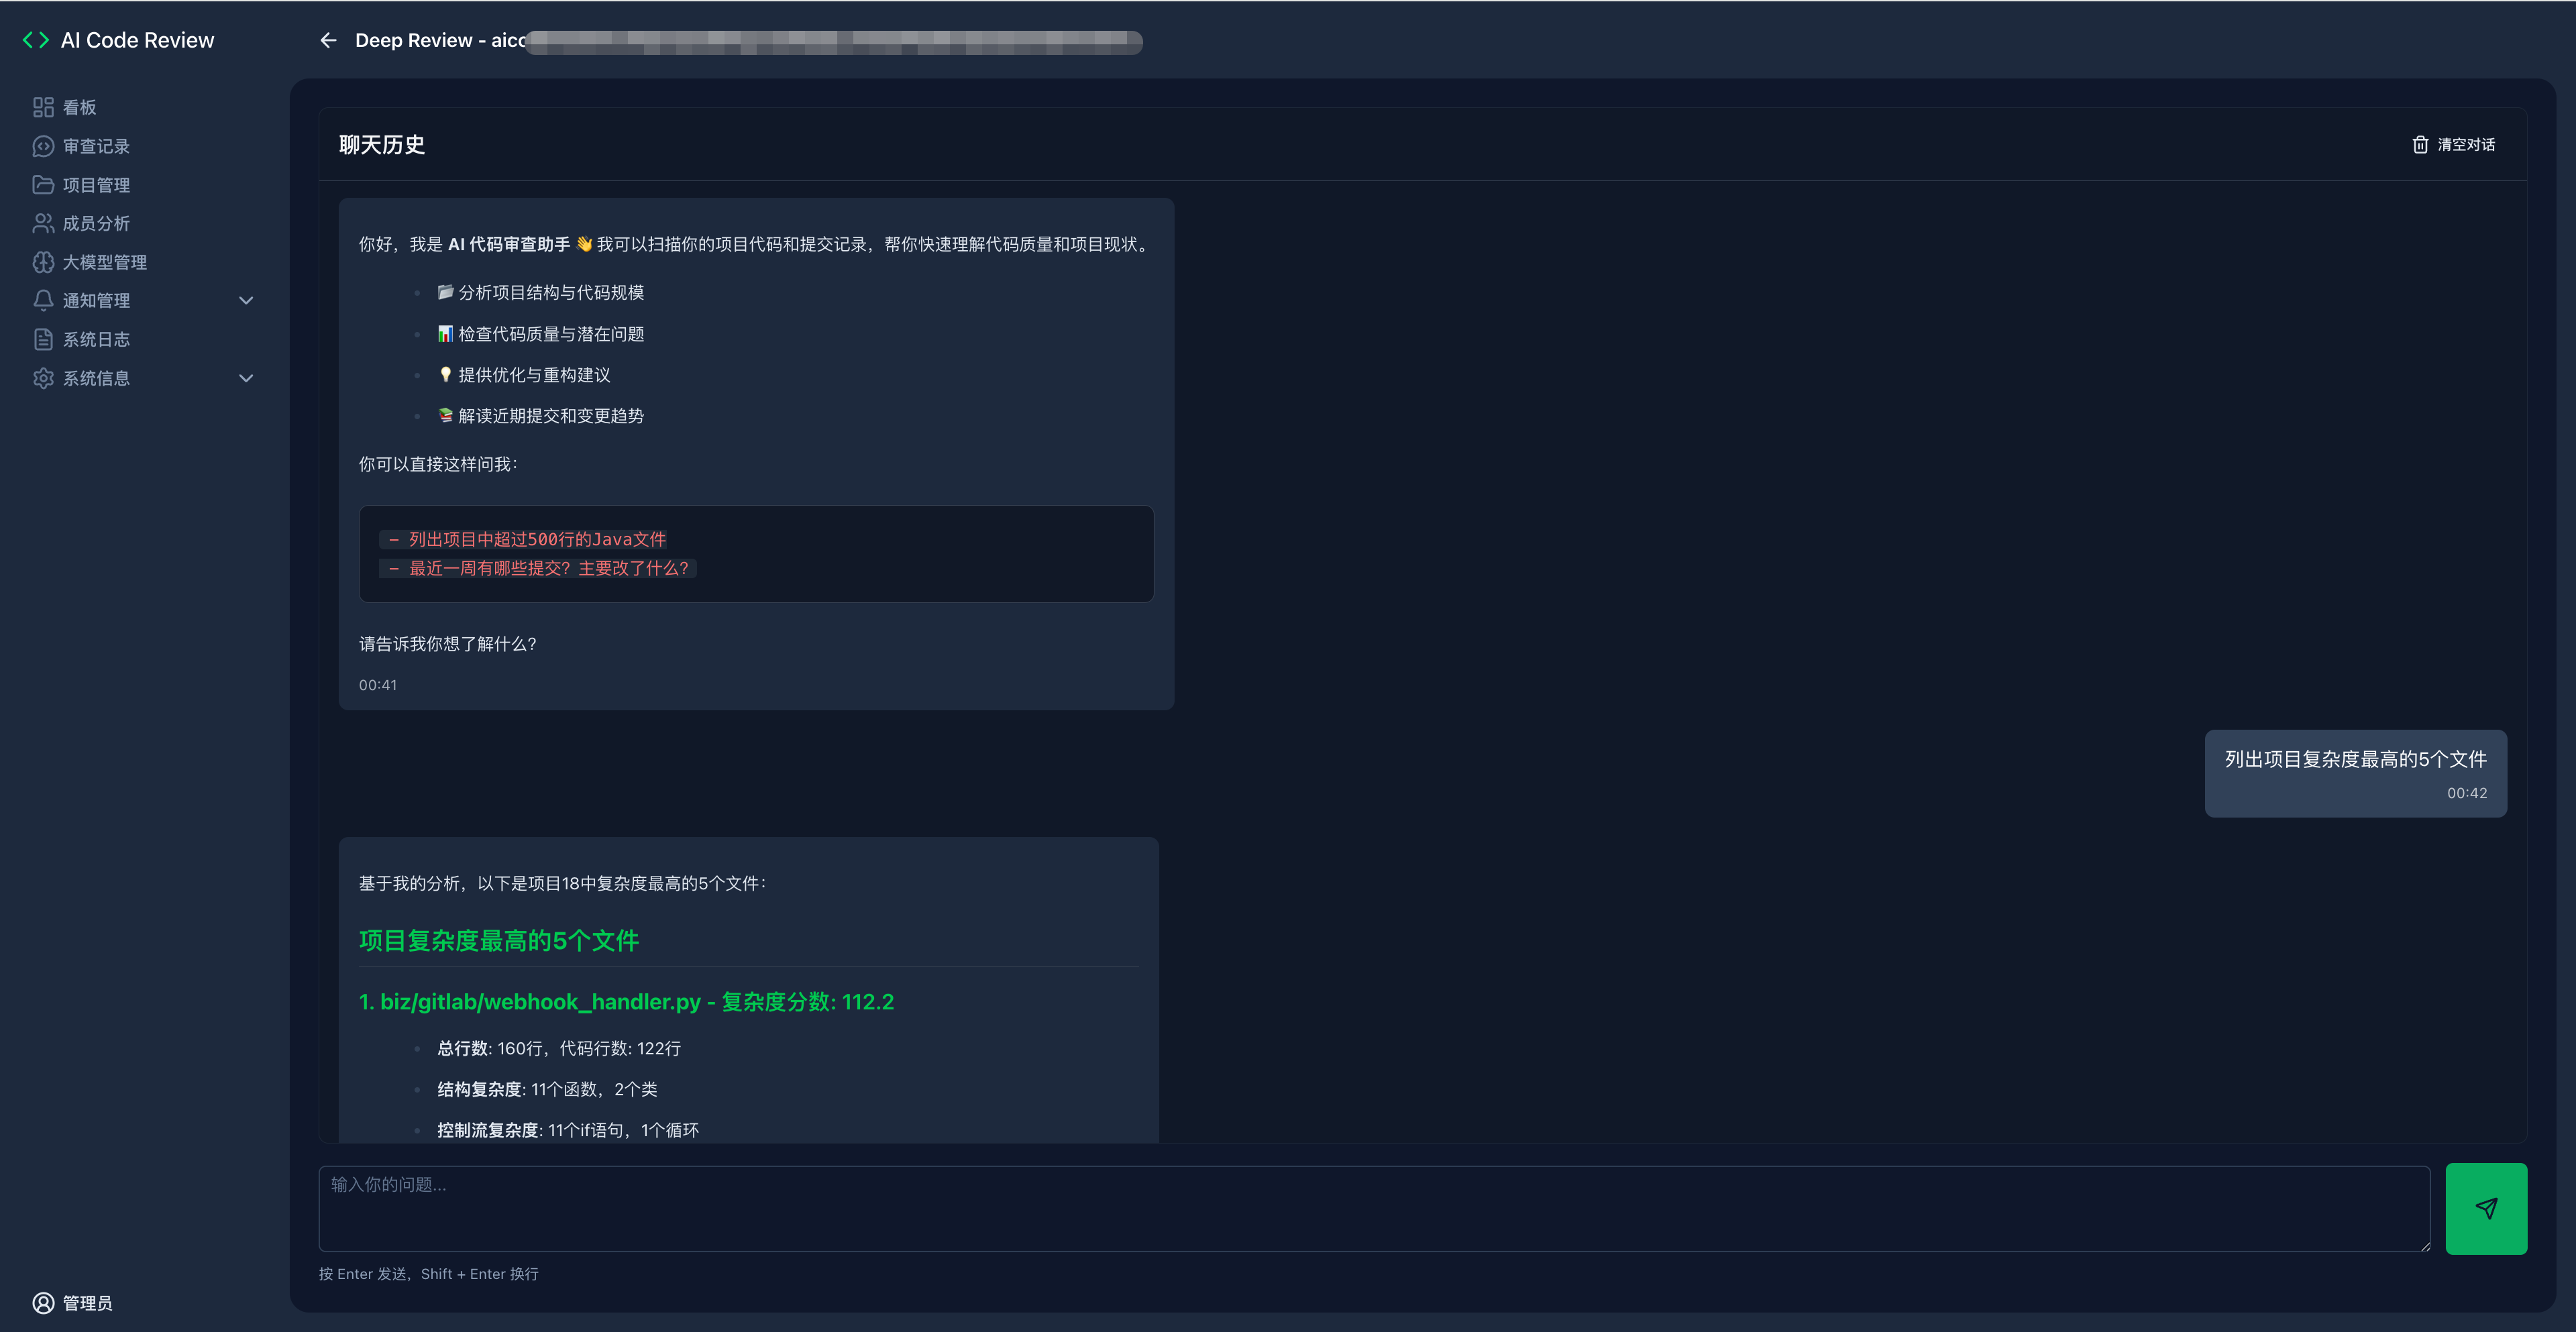
Task: Expand the 通知管理 chevron
Action: tap(246, 301)
